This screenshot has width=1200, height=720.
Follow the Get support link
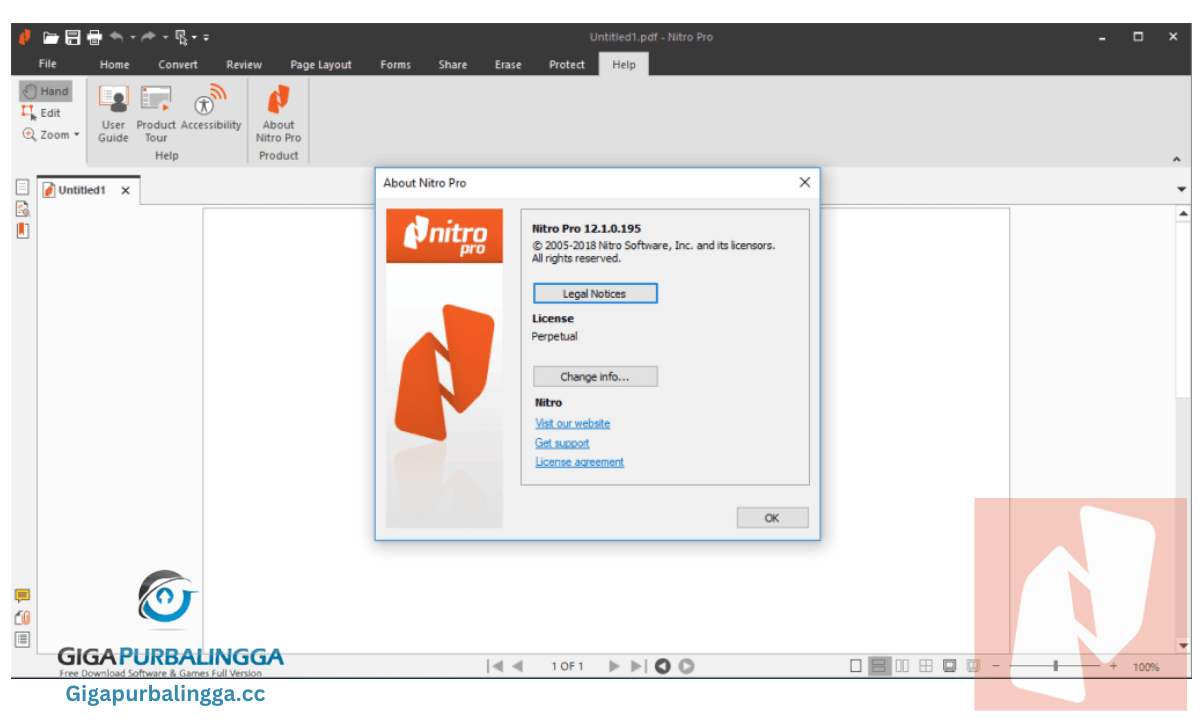point(562,443)
